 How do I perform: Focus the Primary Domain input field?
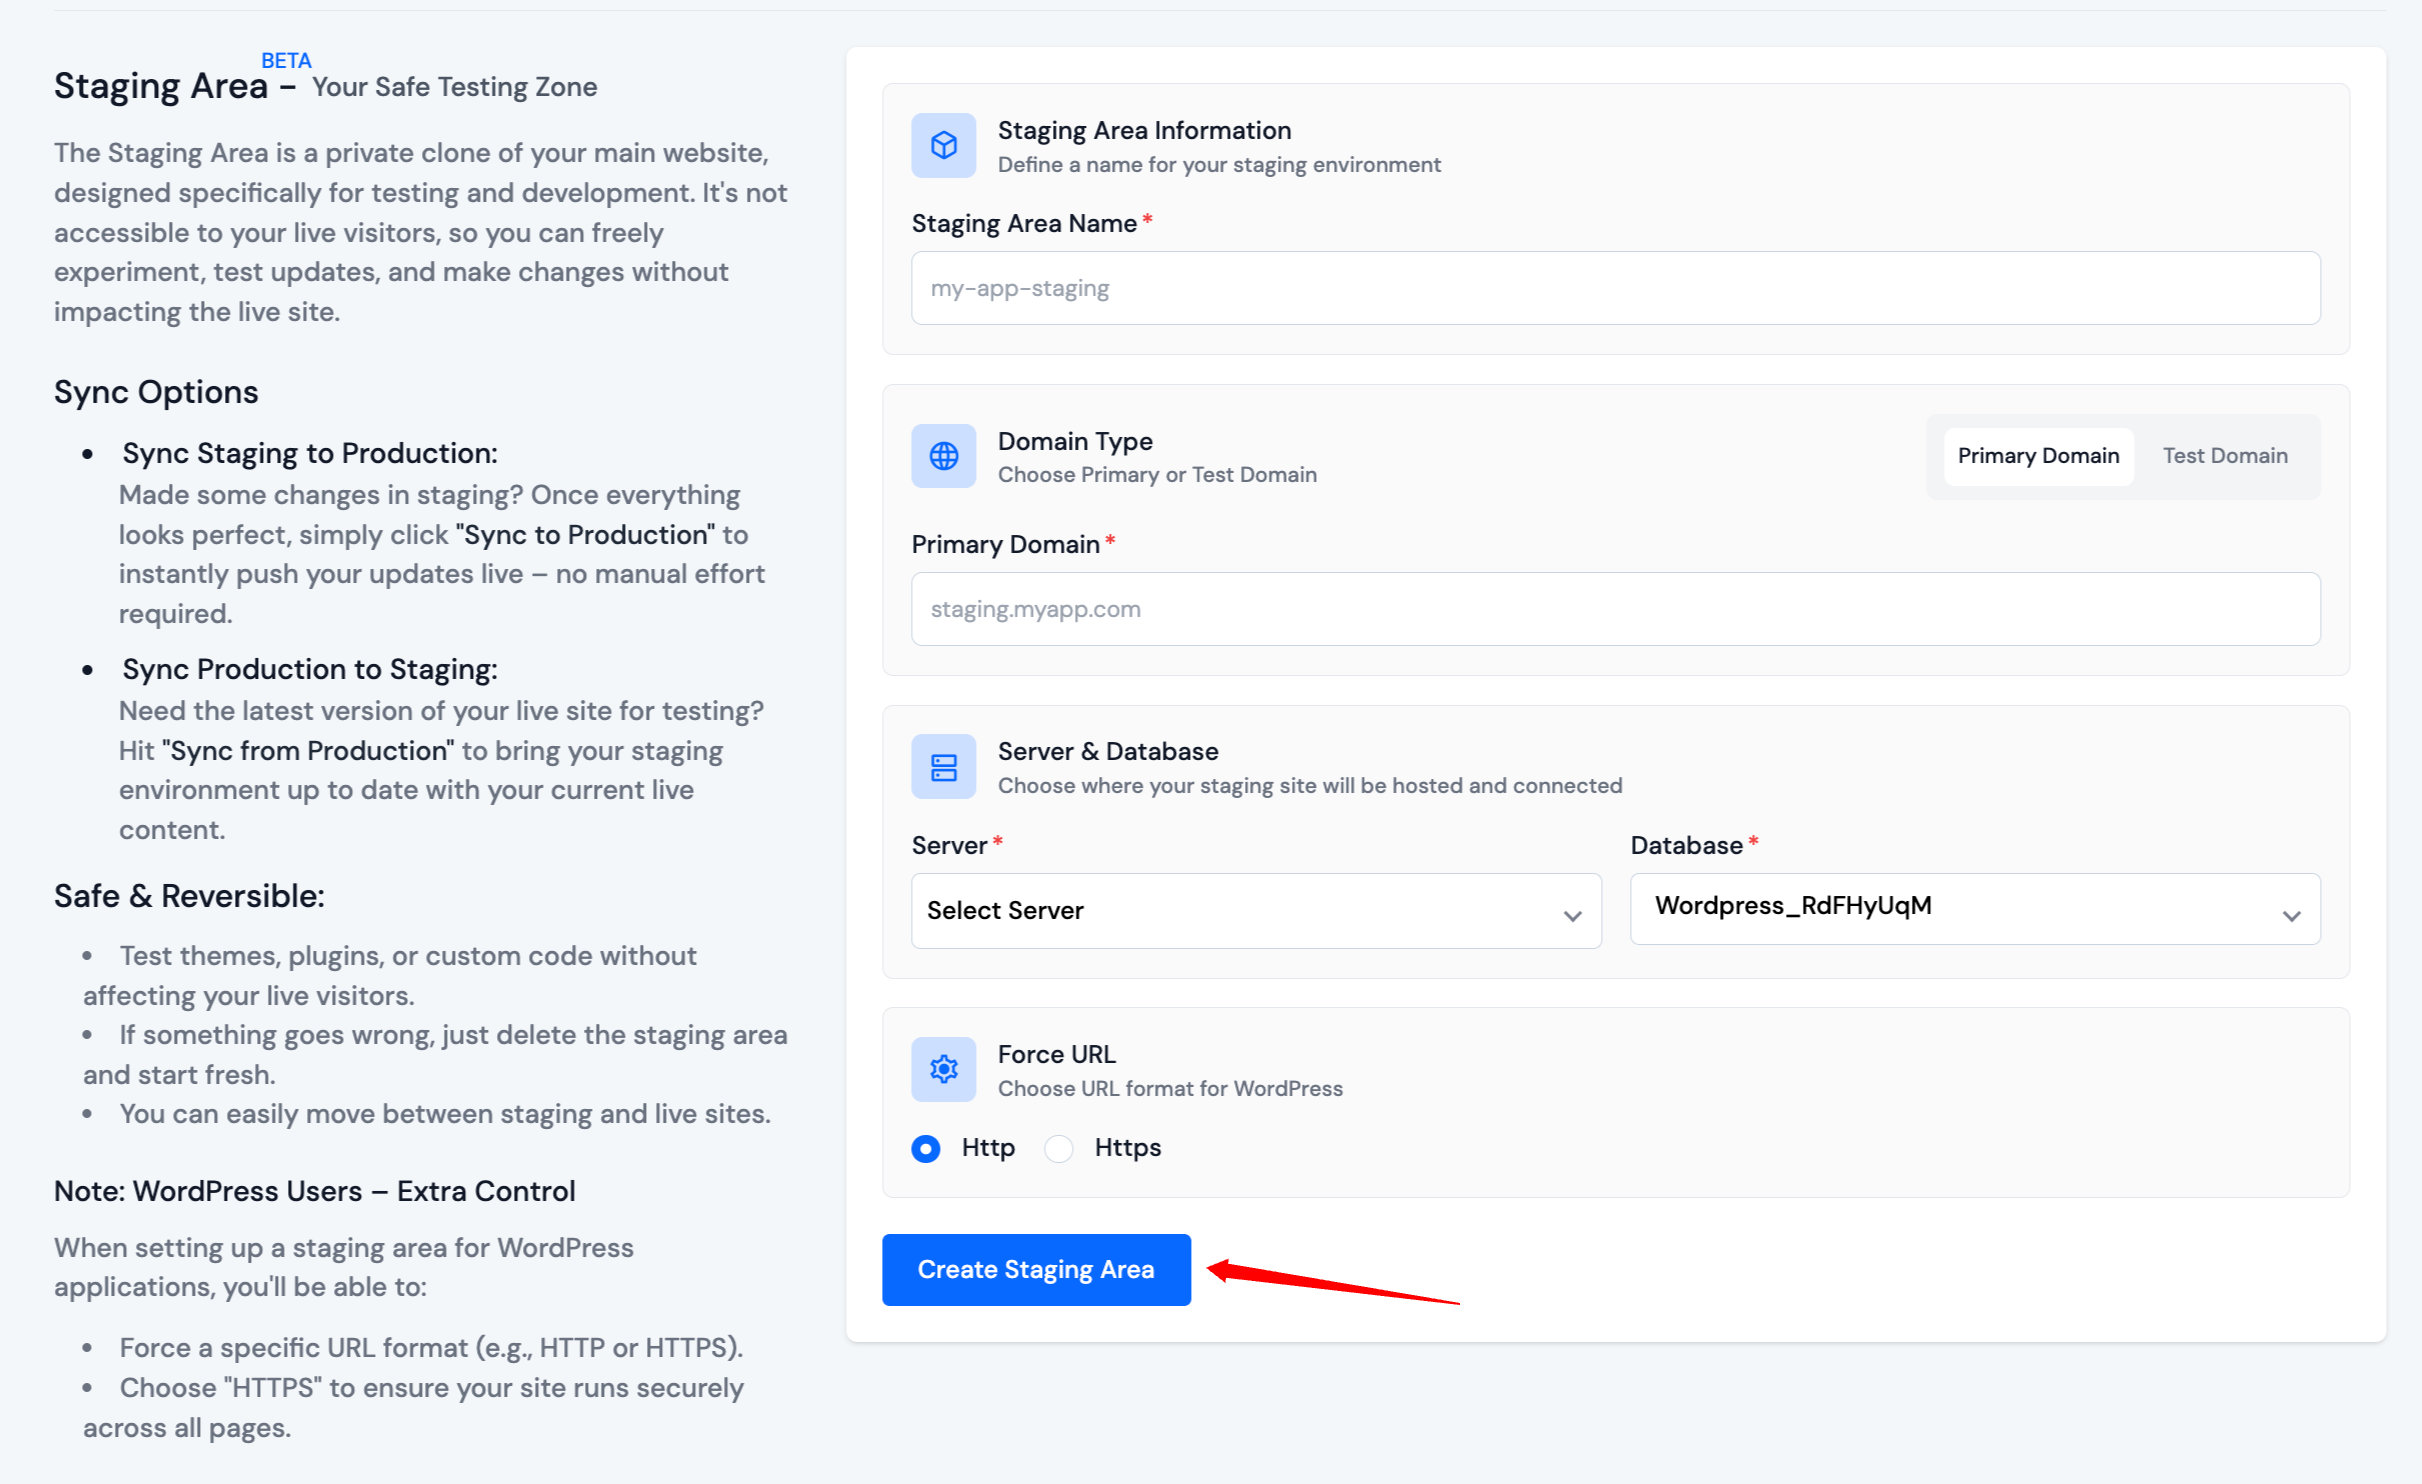[1614, 609]
